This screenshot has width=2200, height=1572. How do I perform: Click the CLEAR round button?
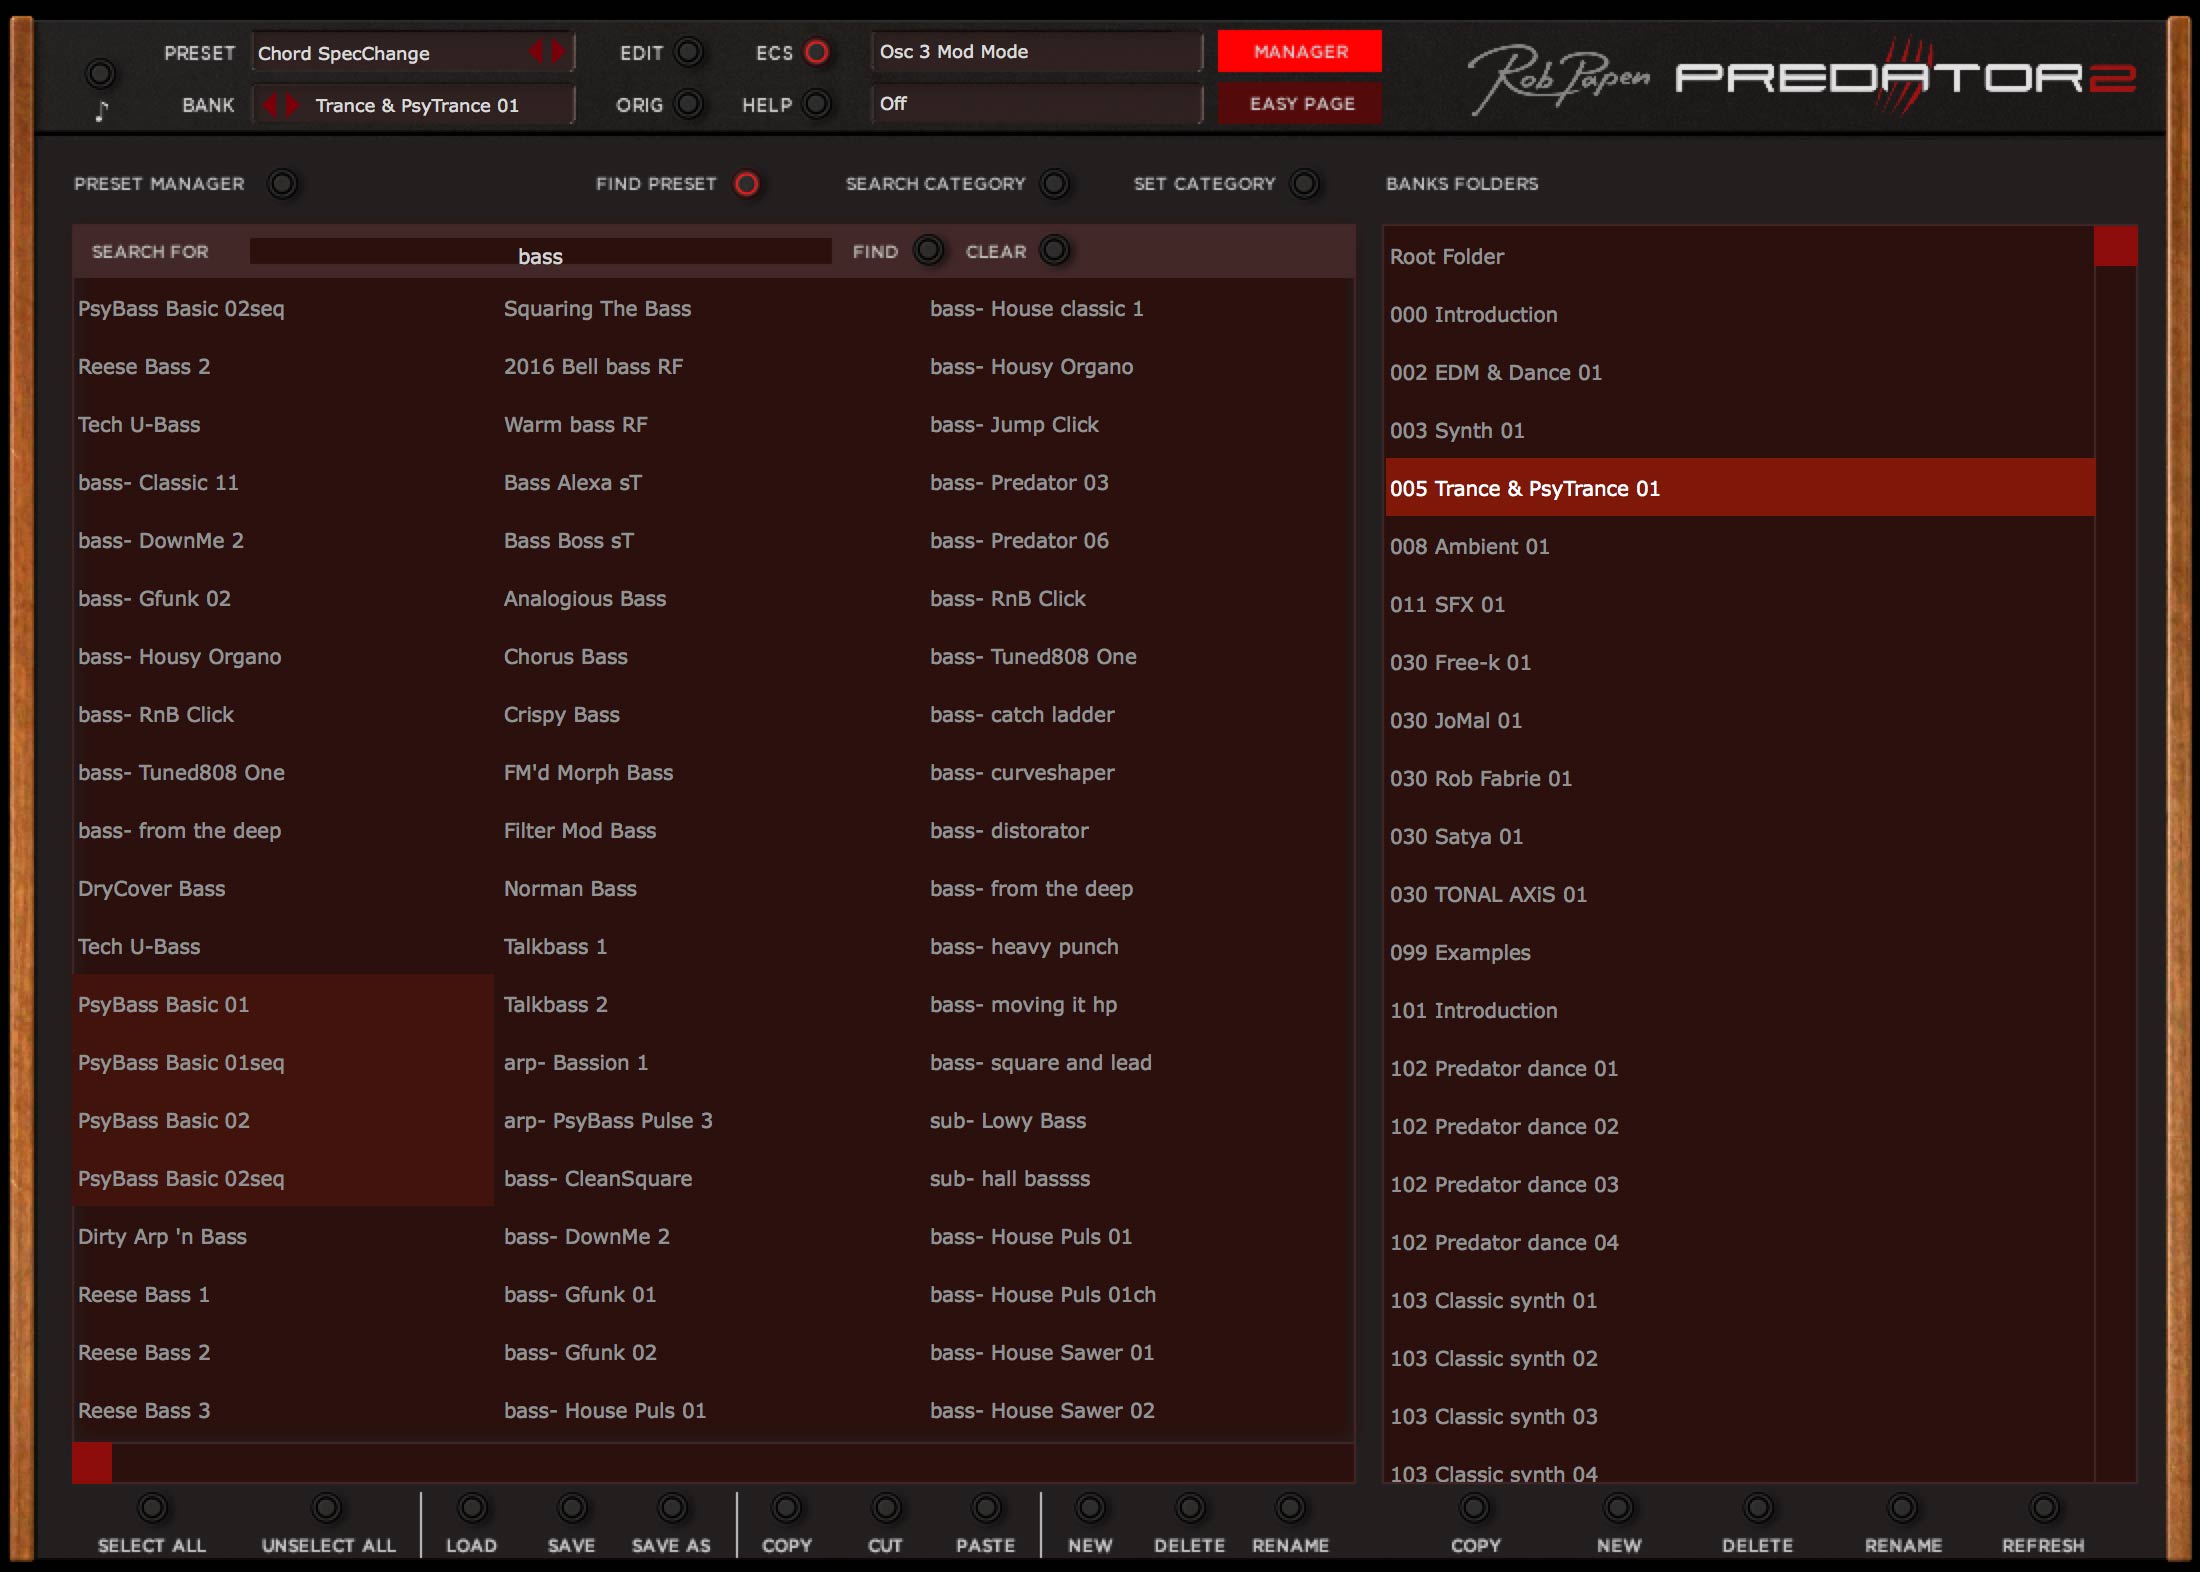point(1054,250)
